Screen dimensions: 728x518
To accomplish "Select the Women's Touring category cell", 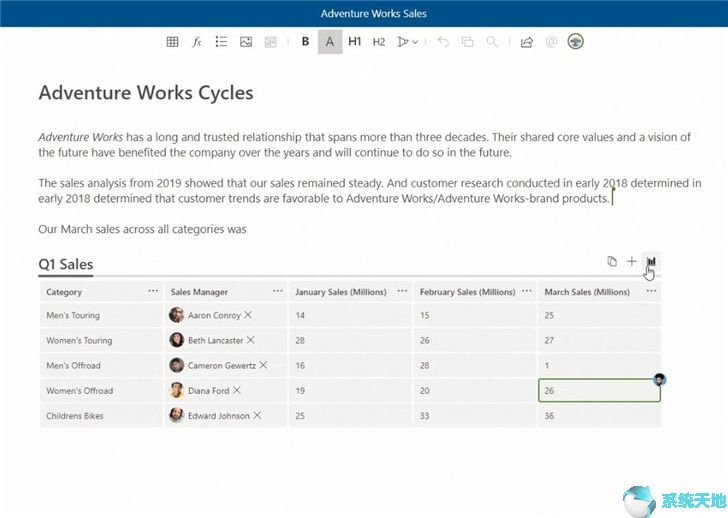I will point(101,340).
